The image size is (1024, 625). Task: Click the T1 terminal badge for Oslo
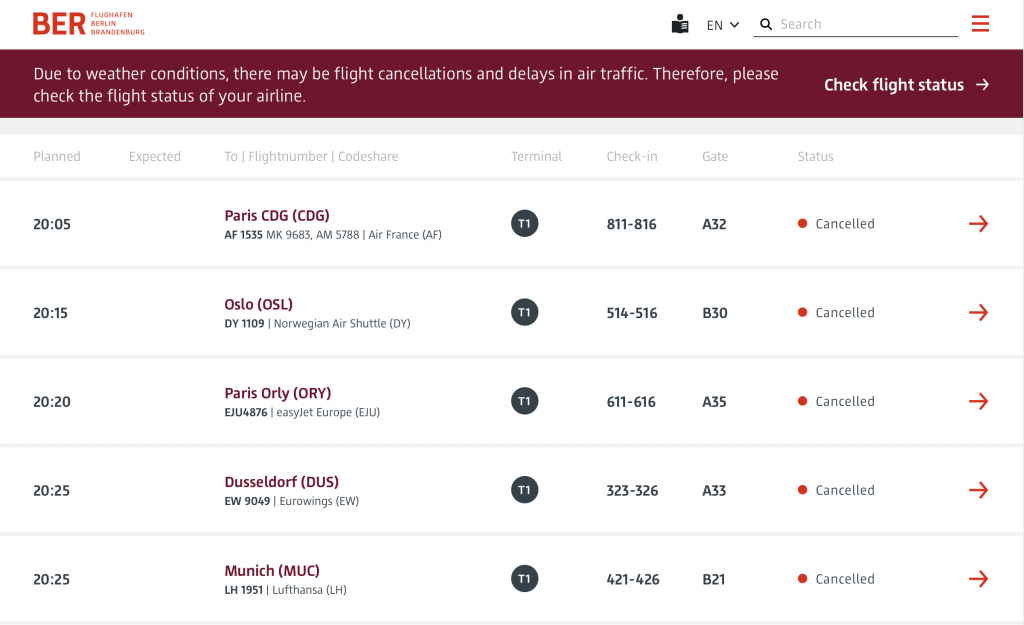524,313
